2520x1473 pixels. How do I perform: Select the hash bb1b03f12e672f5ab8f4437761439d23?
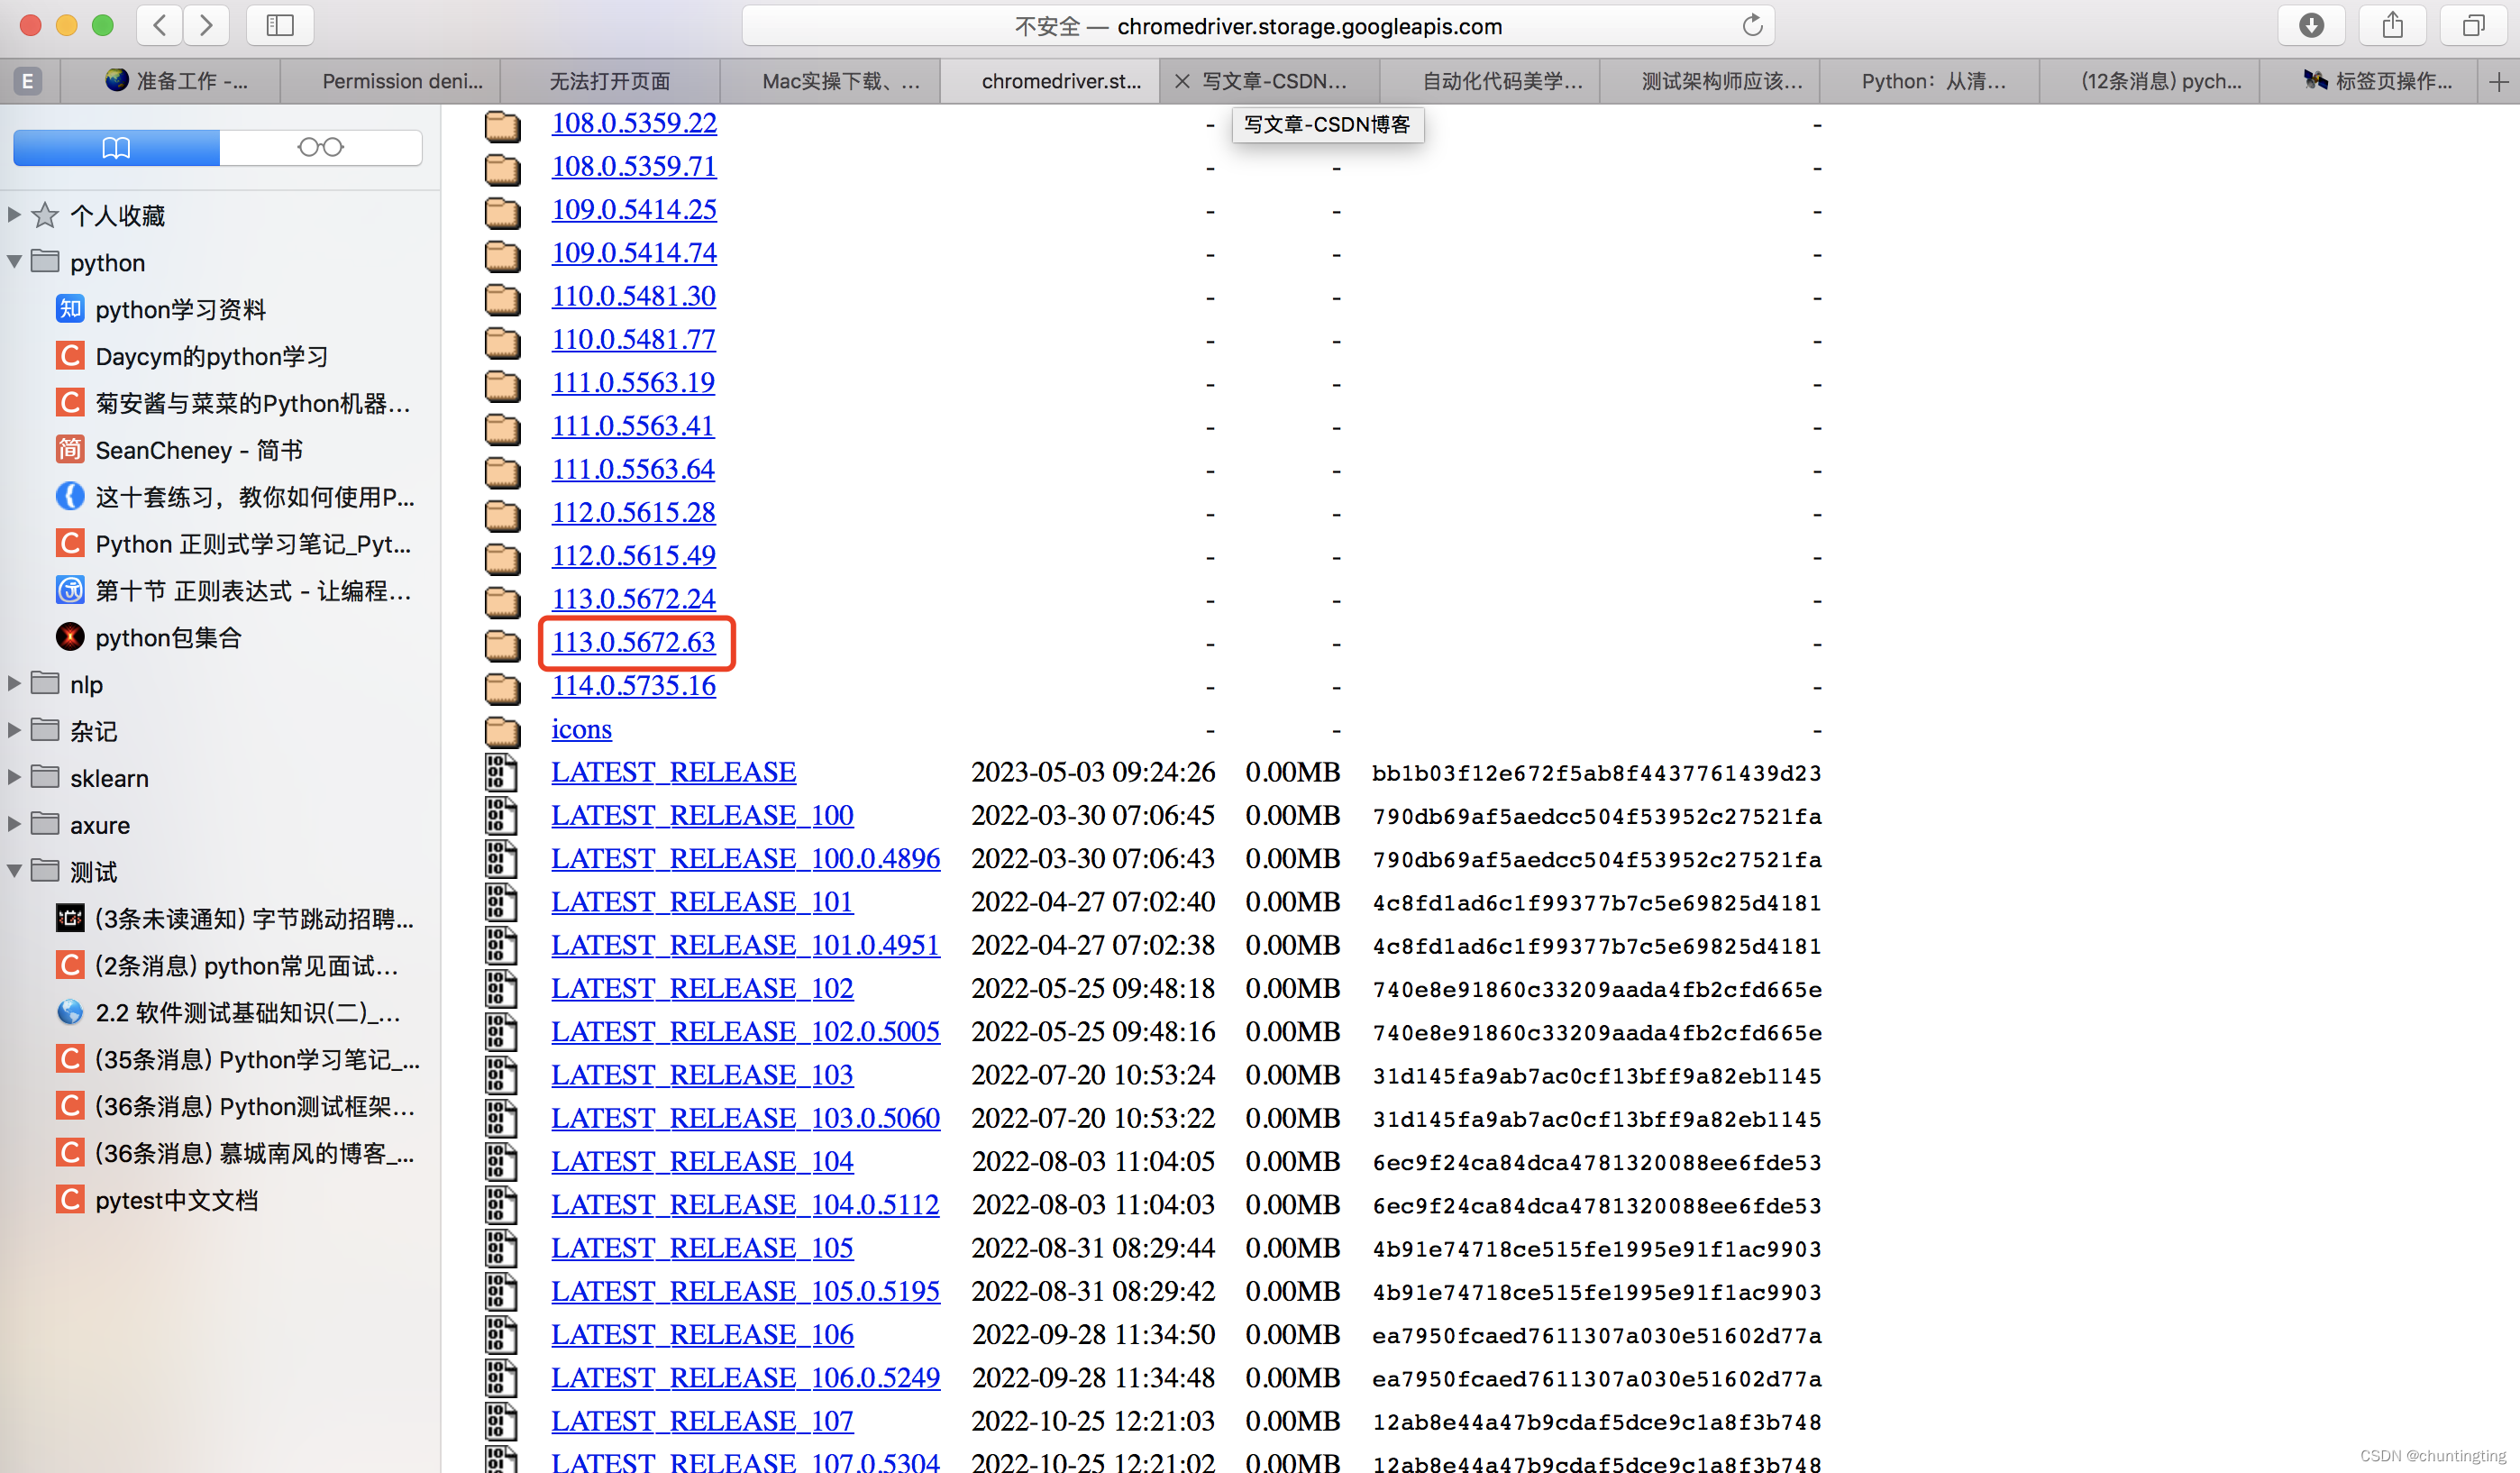(1596, 773)
